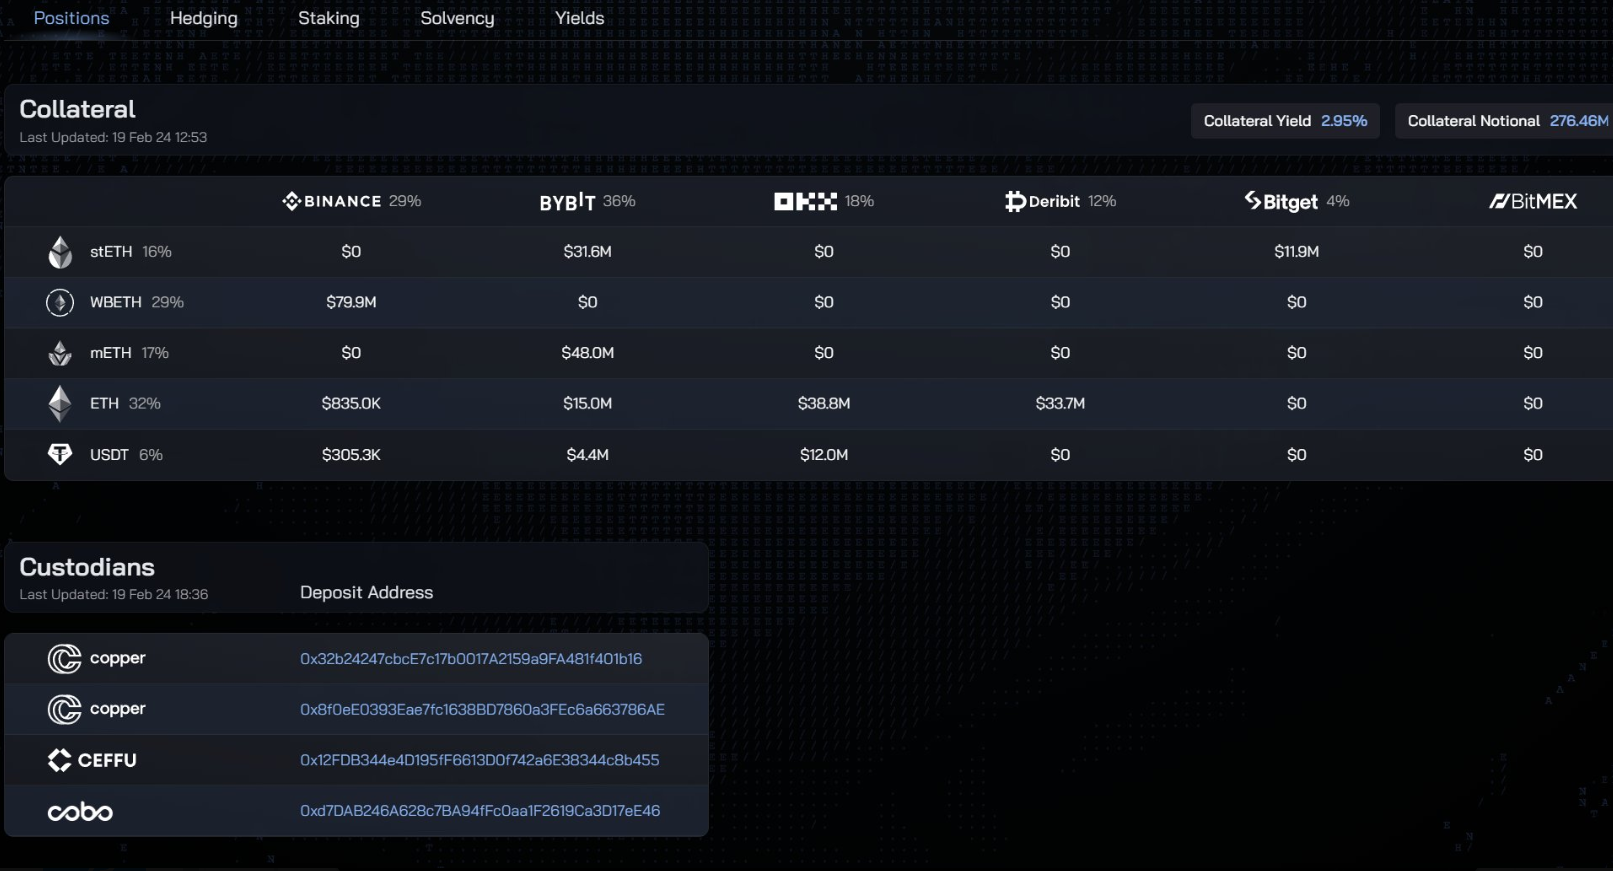Open Cobo deposit address 0xd7DAB246A628...
This screenshot has height=871, width=1613.
480,811
